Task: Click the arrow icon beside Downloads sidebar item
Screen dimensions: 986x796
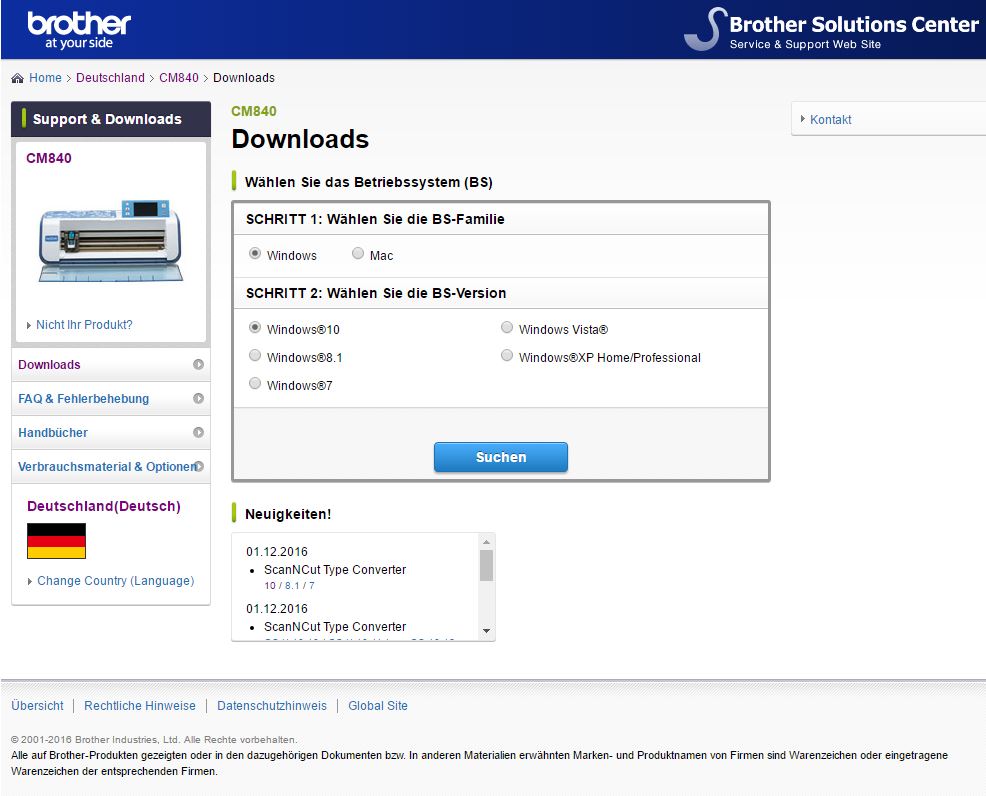Action: pyautogui.click(x=198, y=365)
